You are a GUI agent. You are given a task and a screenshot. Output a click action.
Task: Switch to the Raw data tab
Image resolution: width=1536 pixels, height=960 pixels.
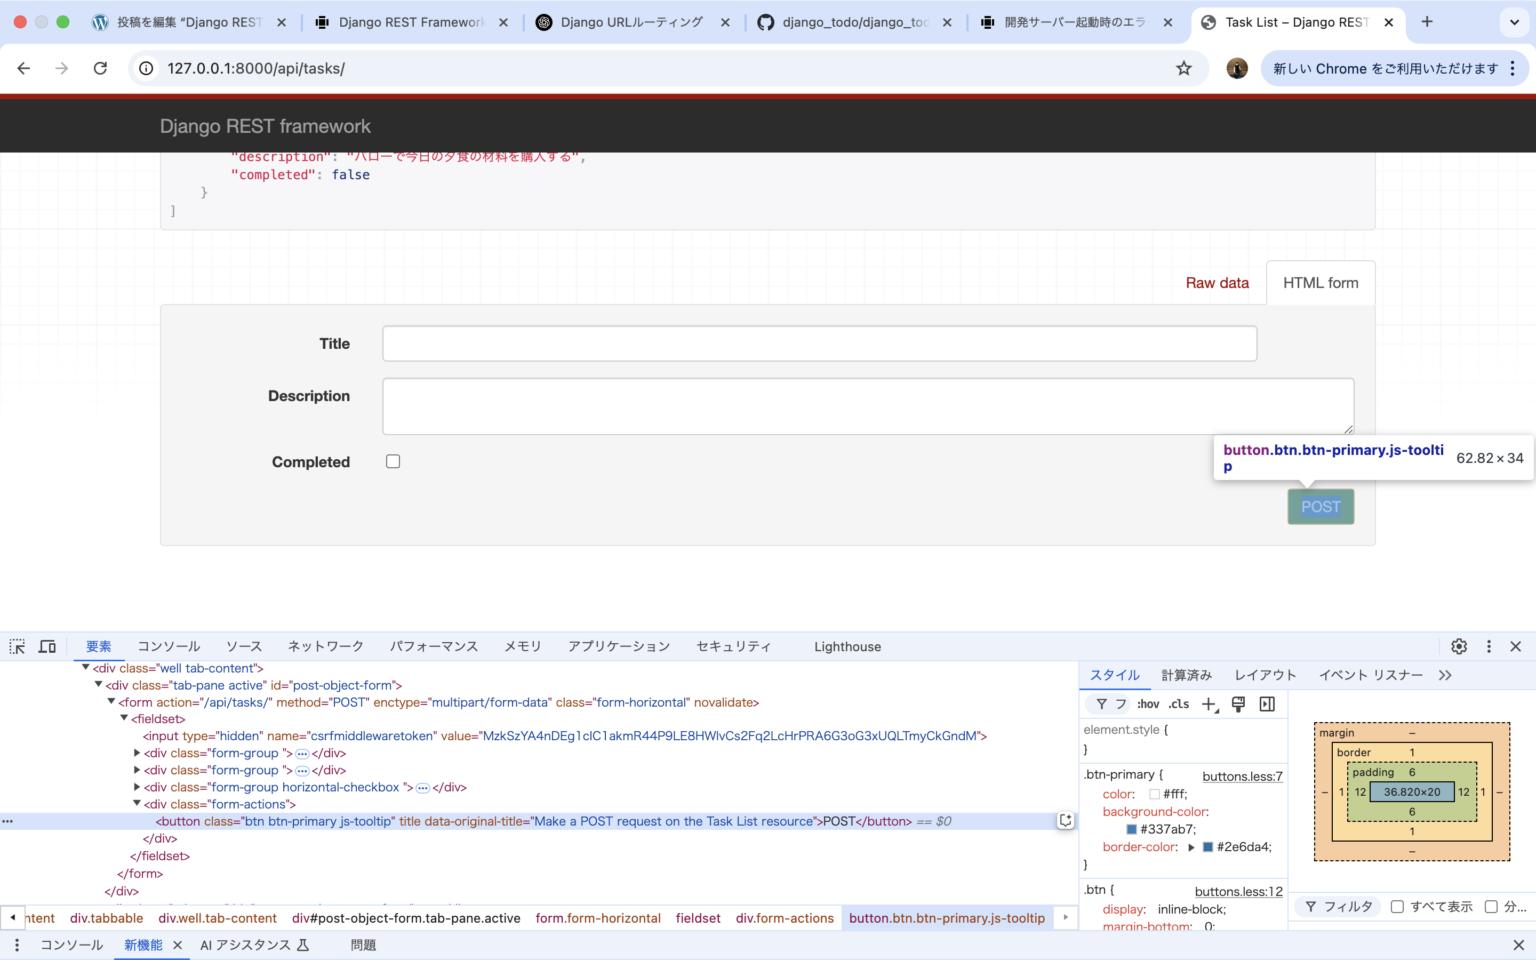coord(1217,283)
